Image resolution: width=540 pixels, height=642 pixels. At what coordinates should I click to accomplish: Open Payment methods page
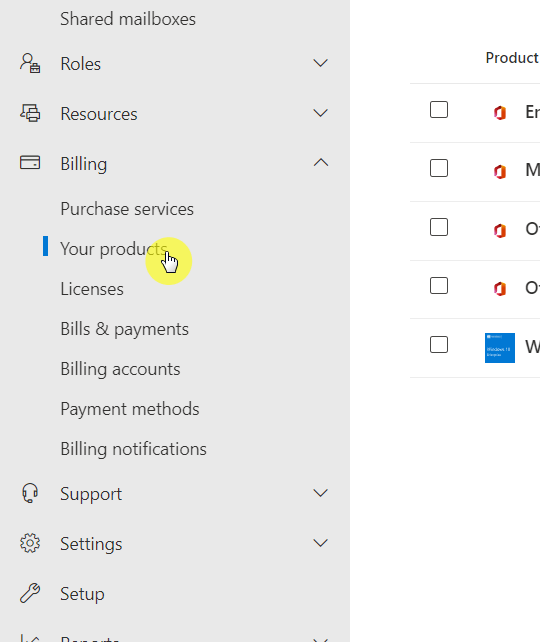130,409
